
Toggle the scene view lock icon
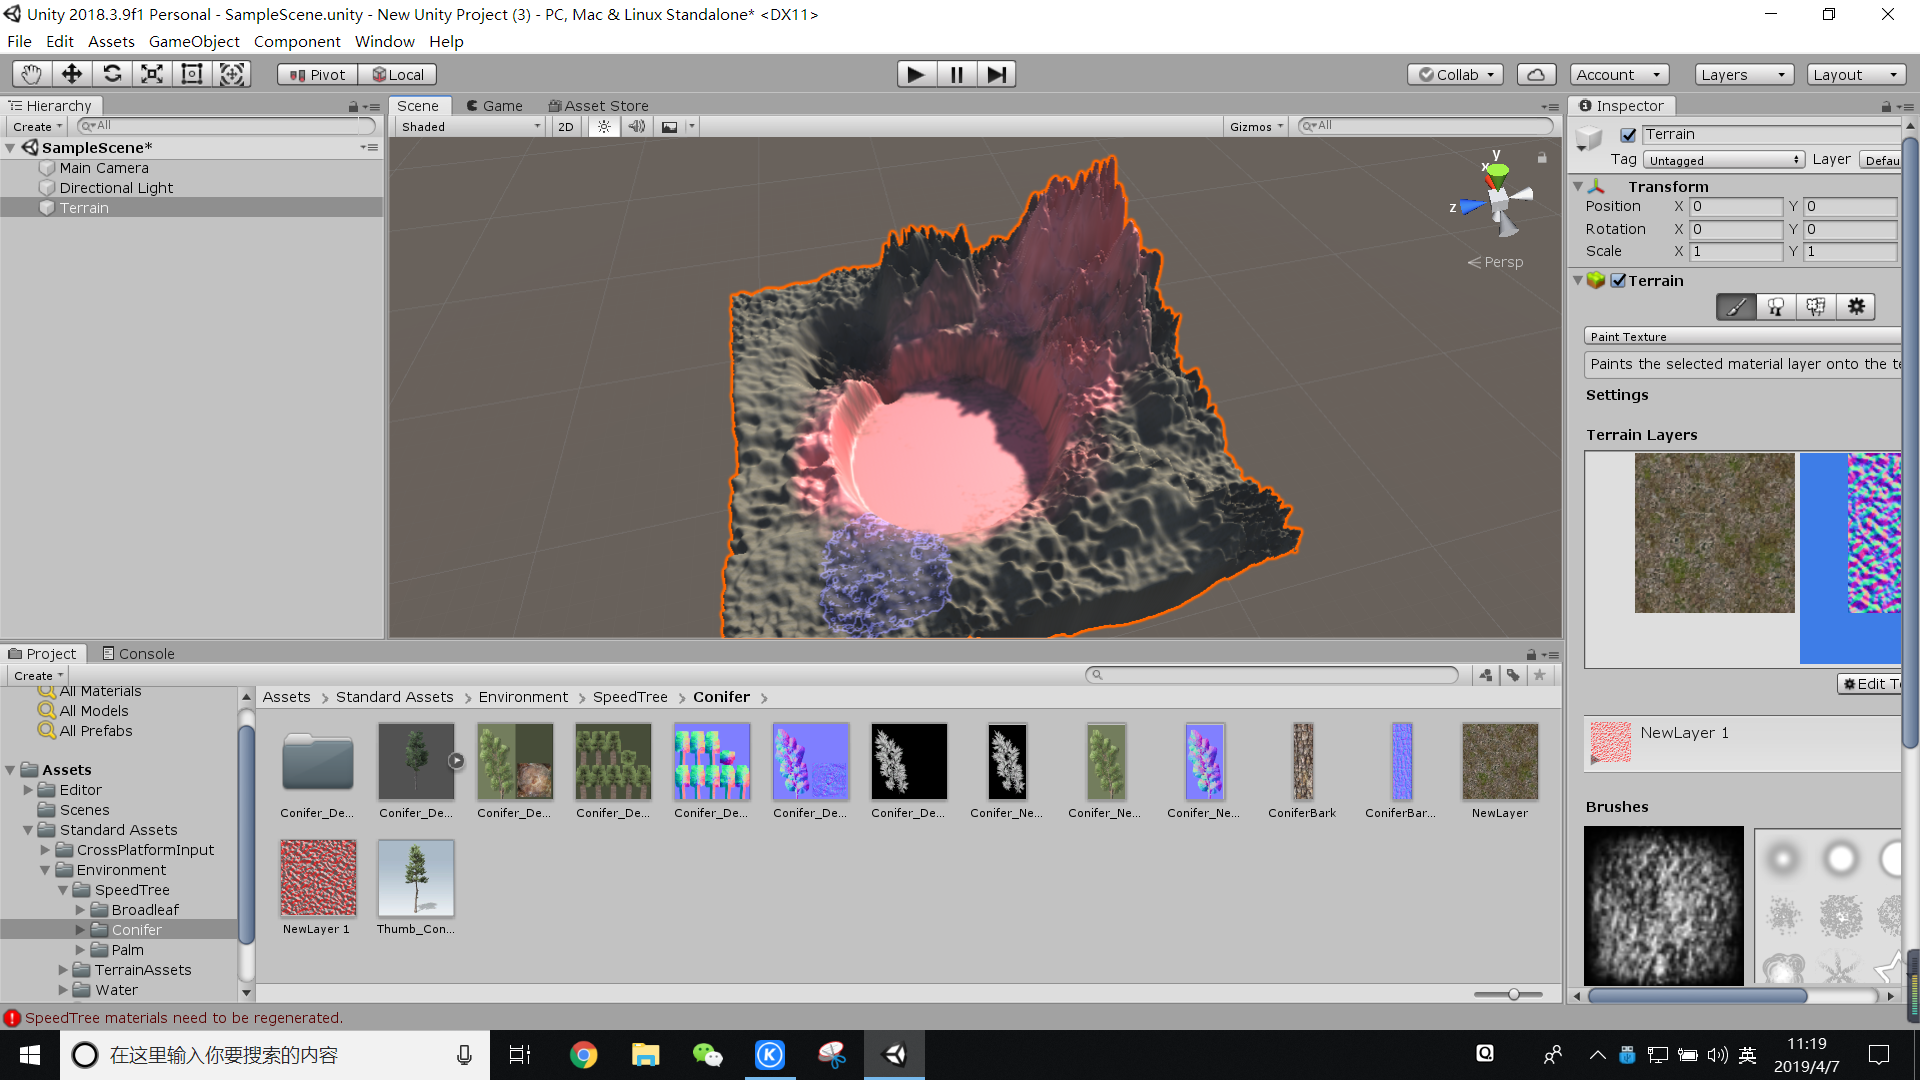[x=1542, y=157]
